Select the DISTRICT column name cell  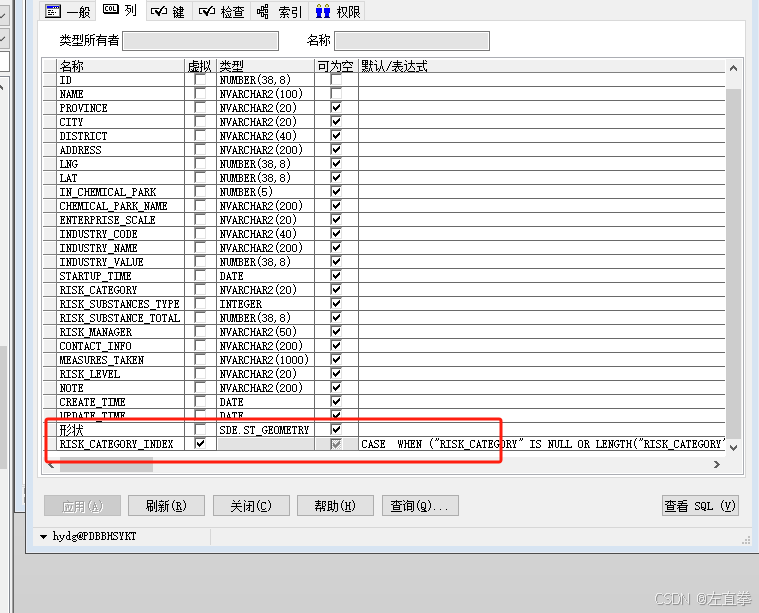(x=121, y=136)
